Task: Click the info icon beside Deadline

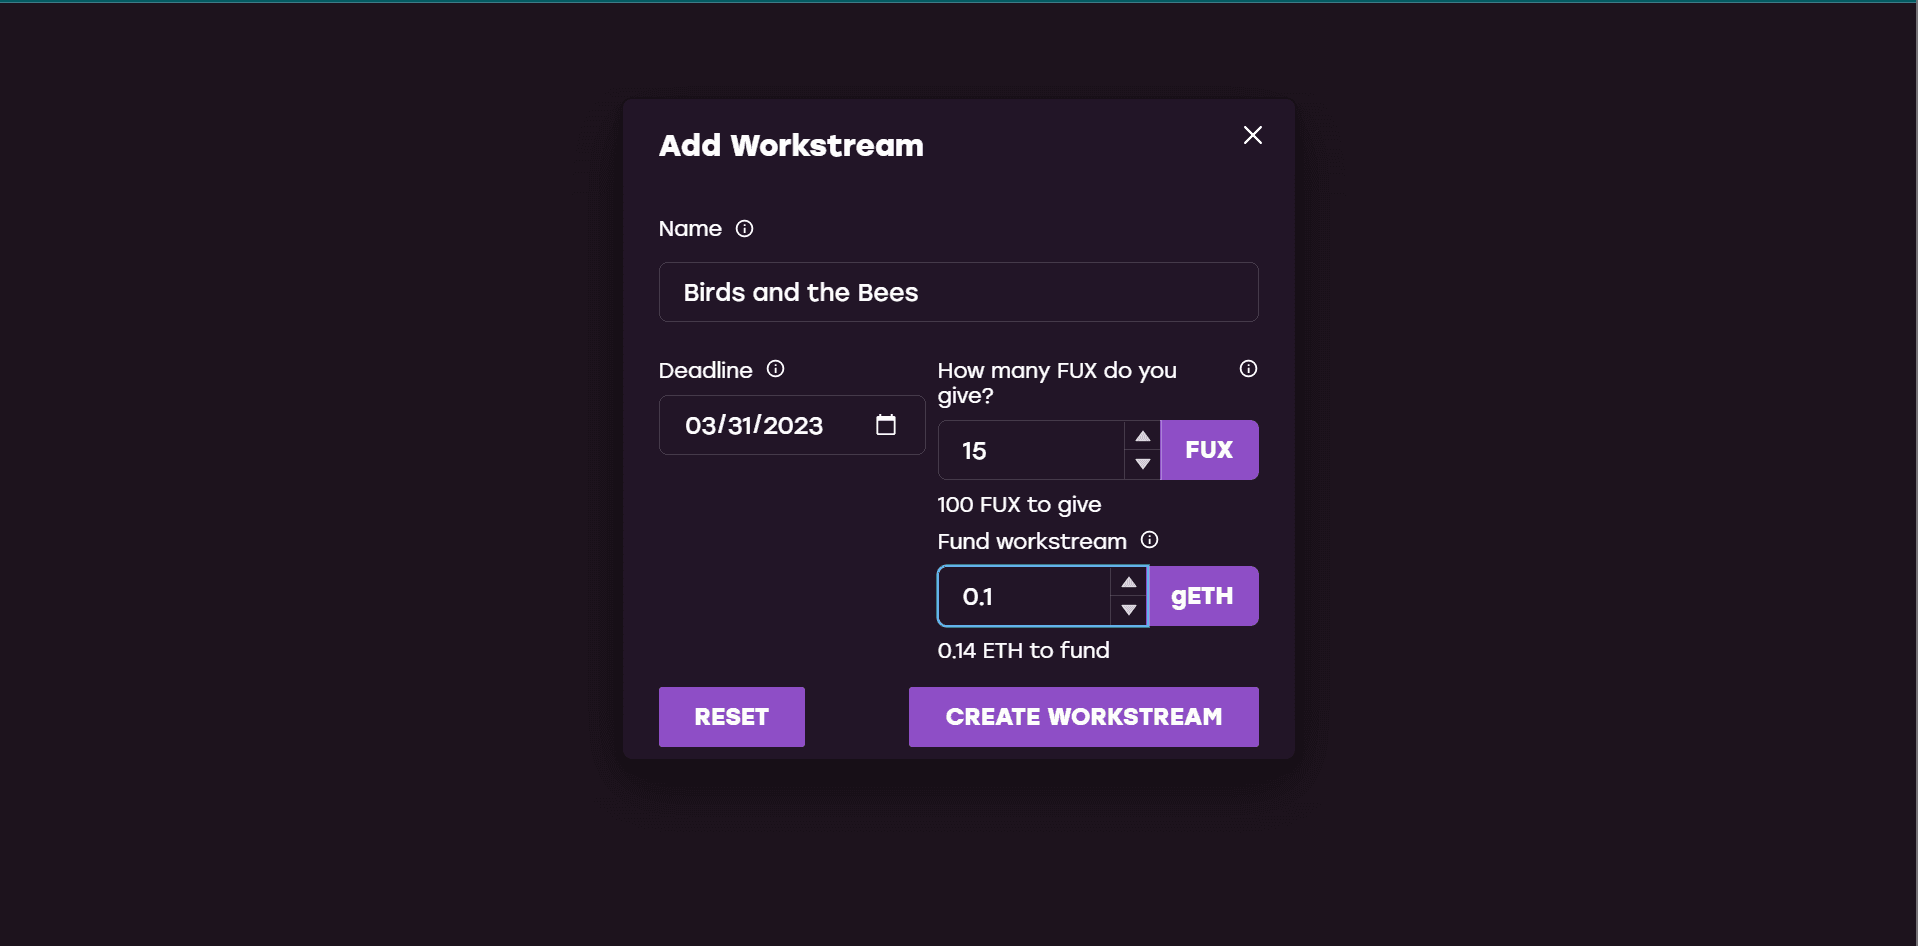Action: pyautogui.click(x=775, y=369)
